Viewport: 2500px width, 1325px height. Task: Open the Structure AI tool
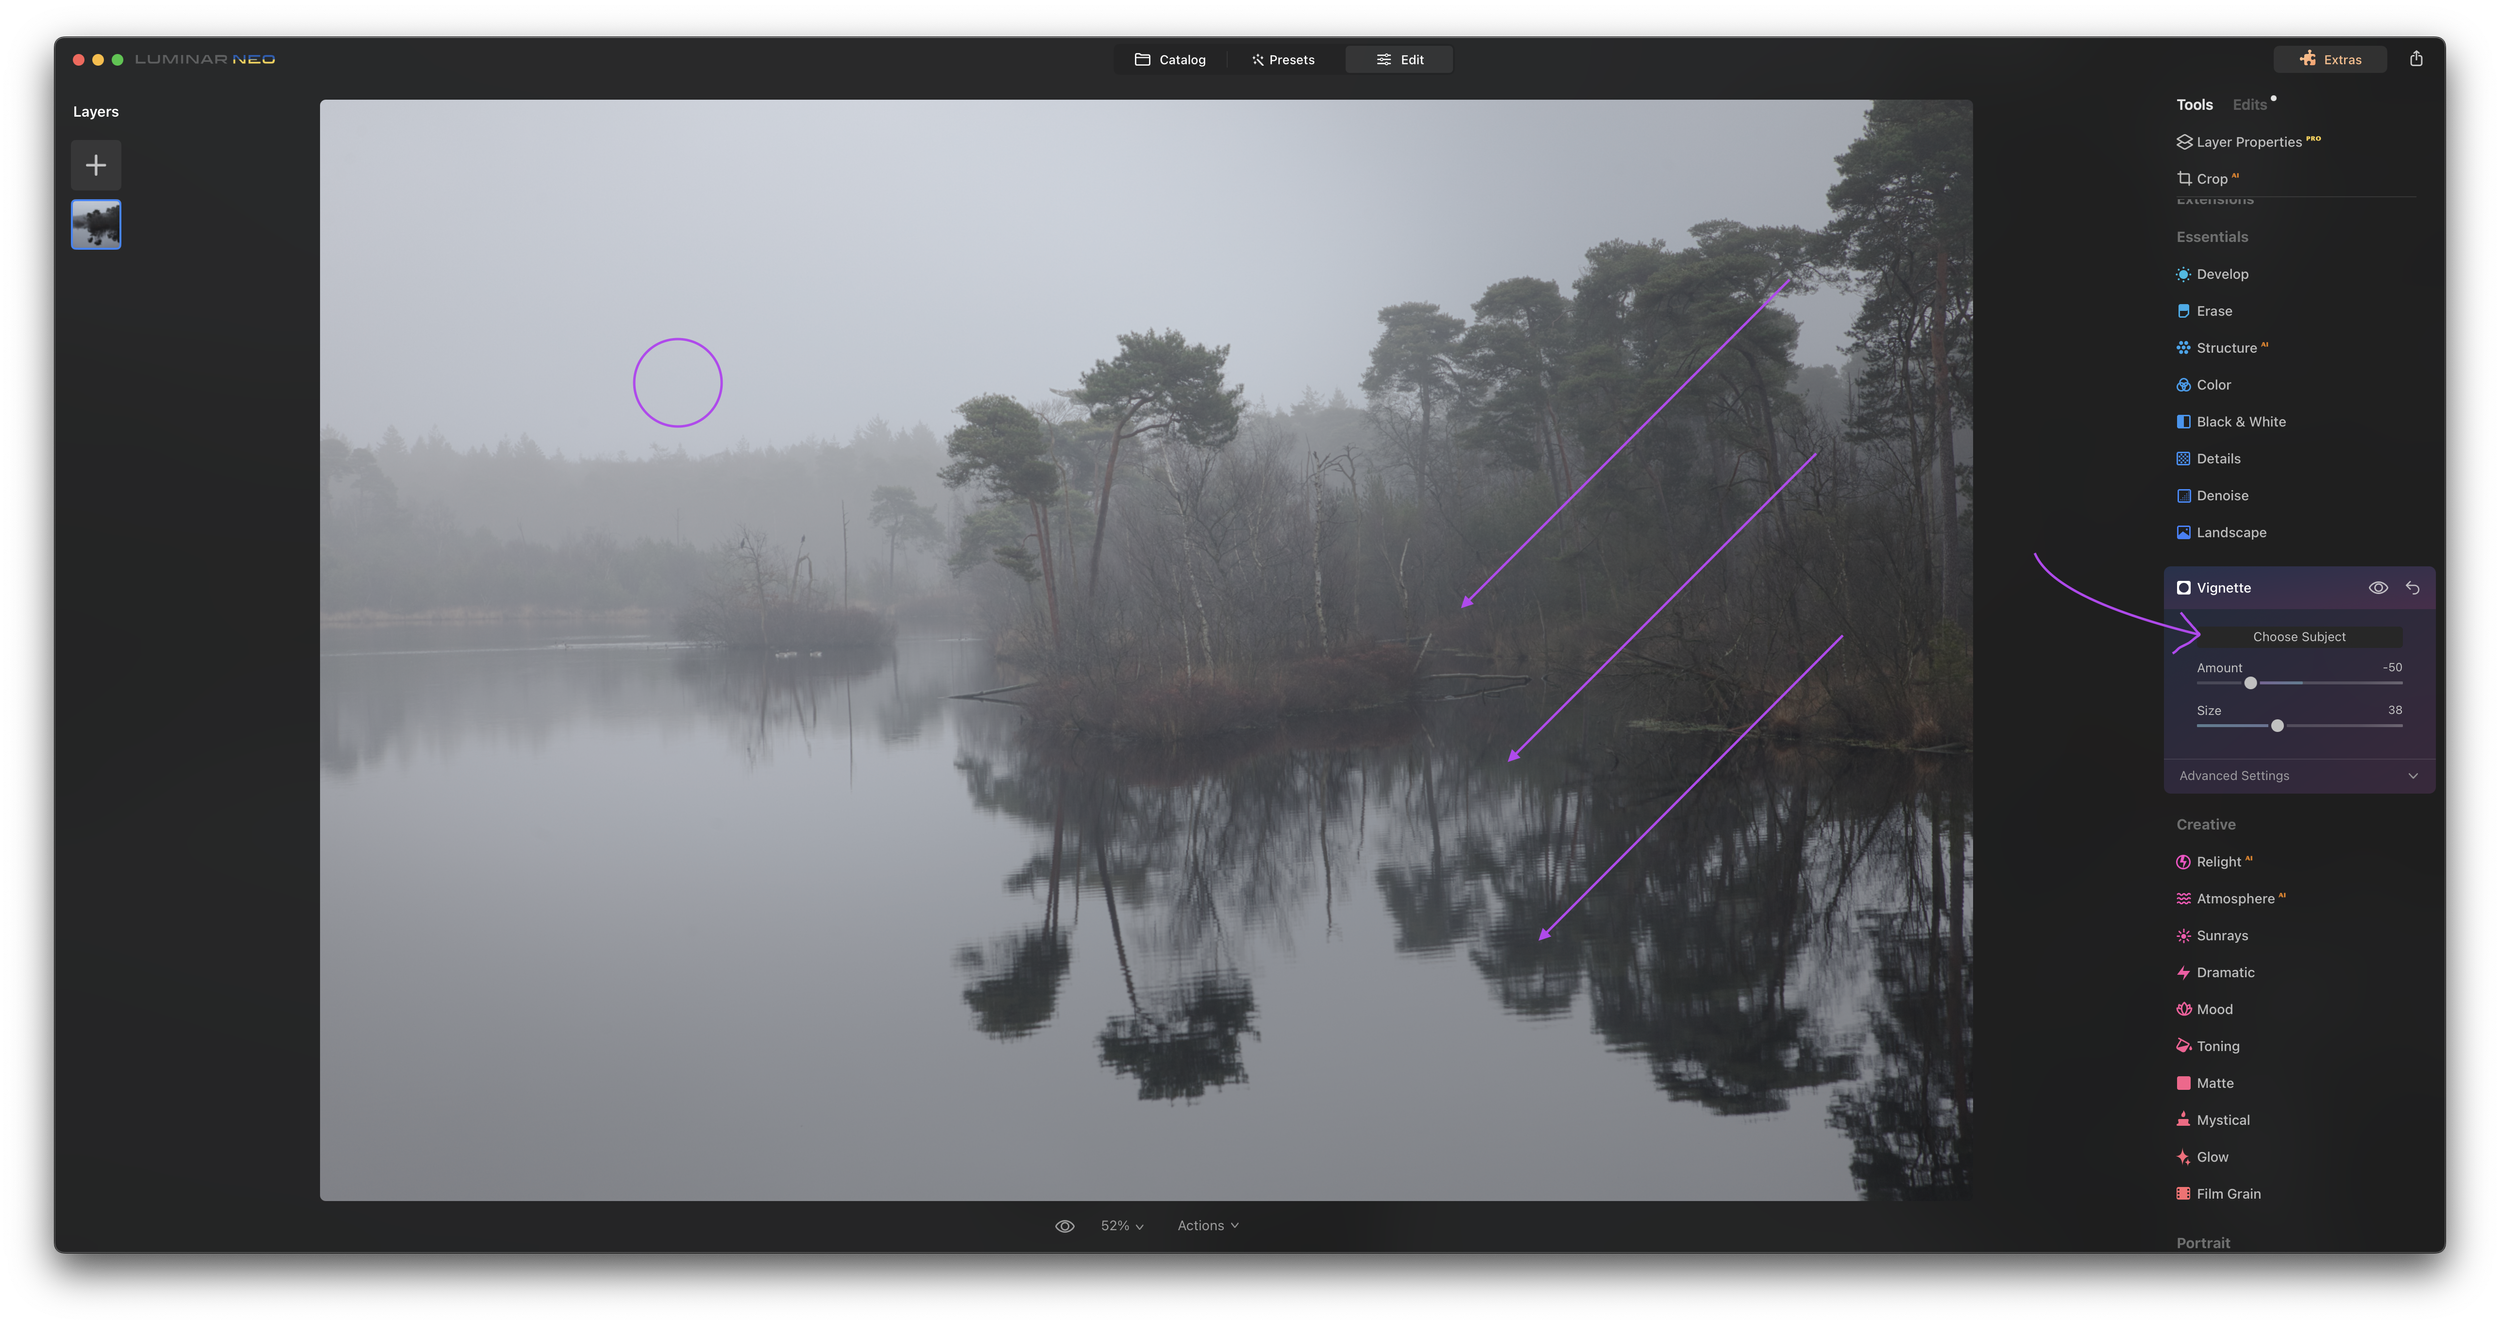(x=2225, y=348)
